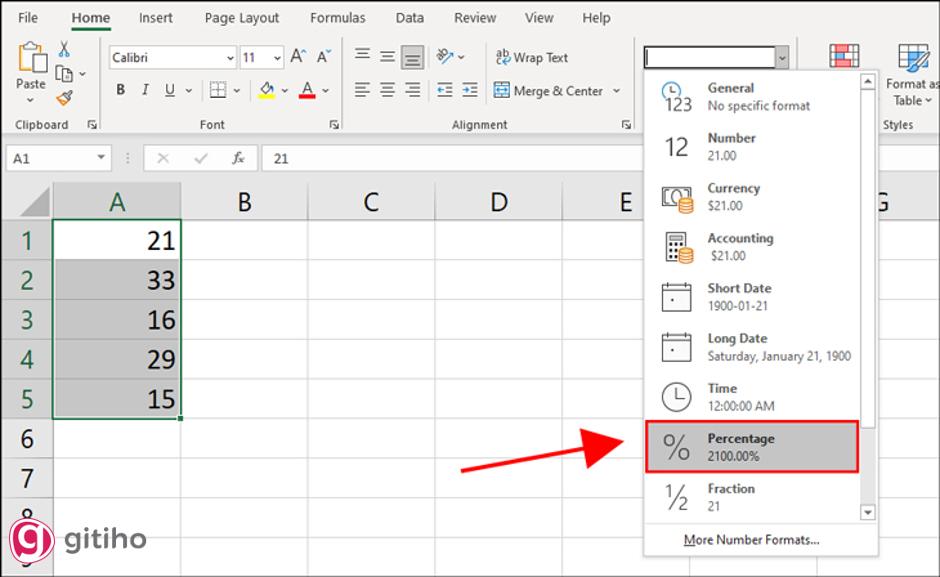Click the Align Left icon
This screenshot has height=577, width=940.
[362, 90]
